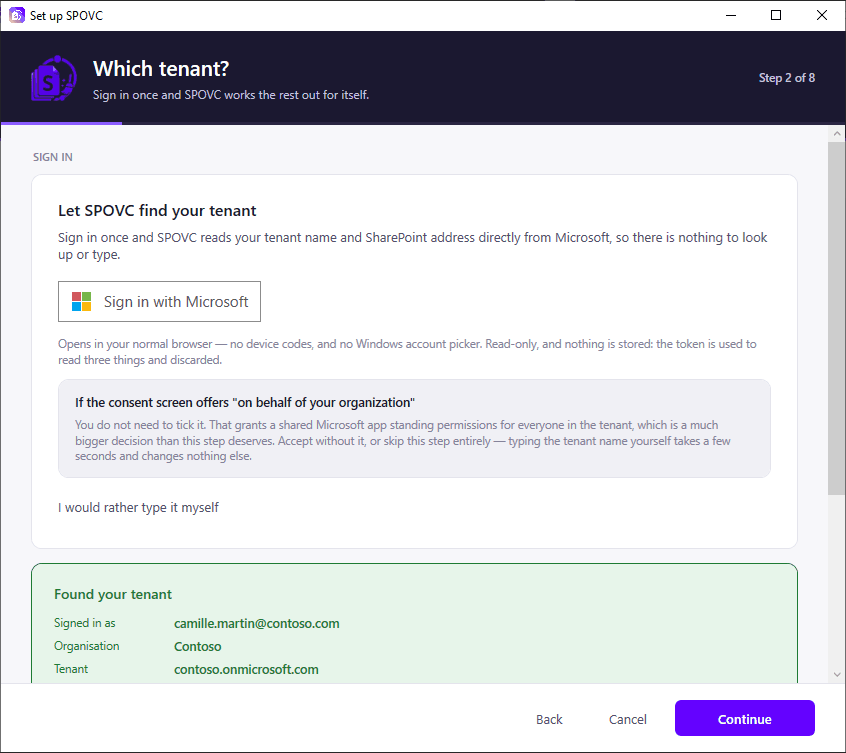This screenshot has height=753, width=846.
Task: Close the Set up SPOVC window
Action: pyautogui.click(x=822, y=15)
